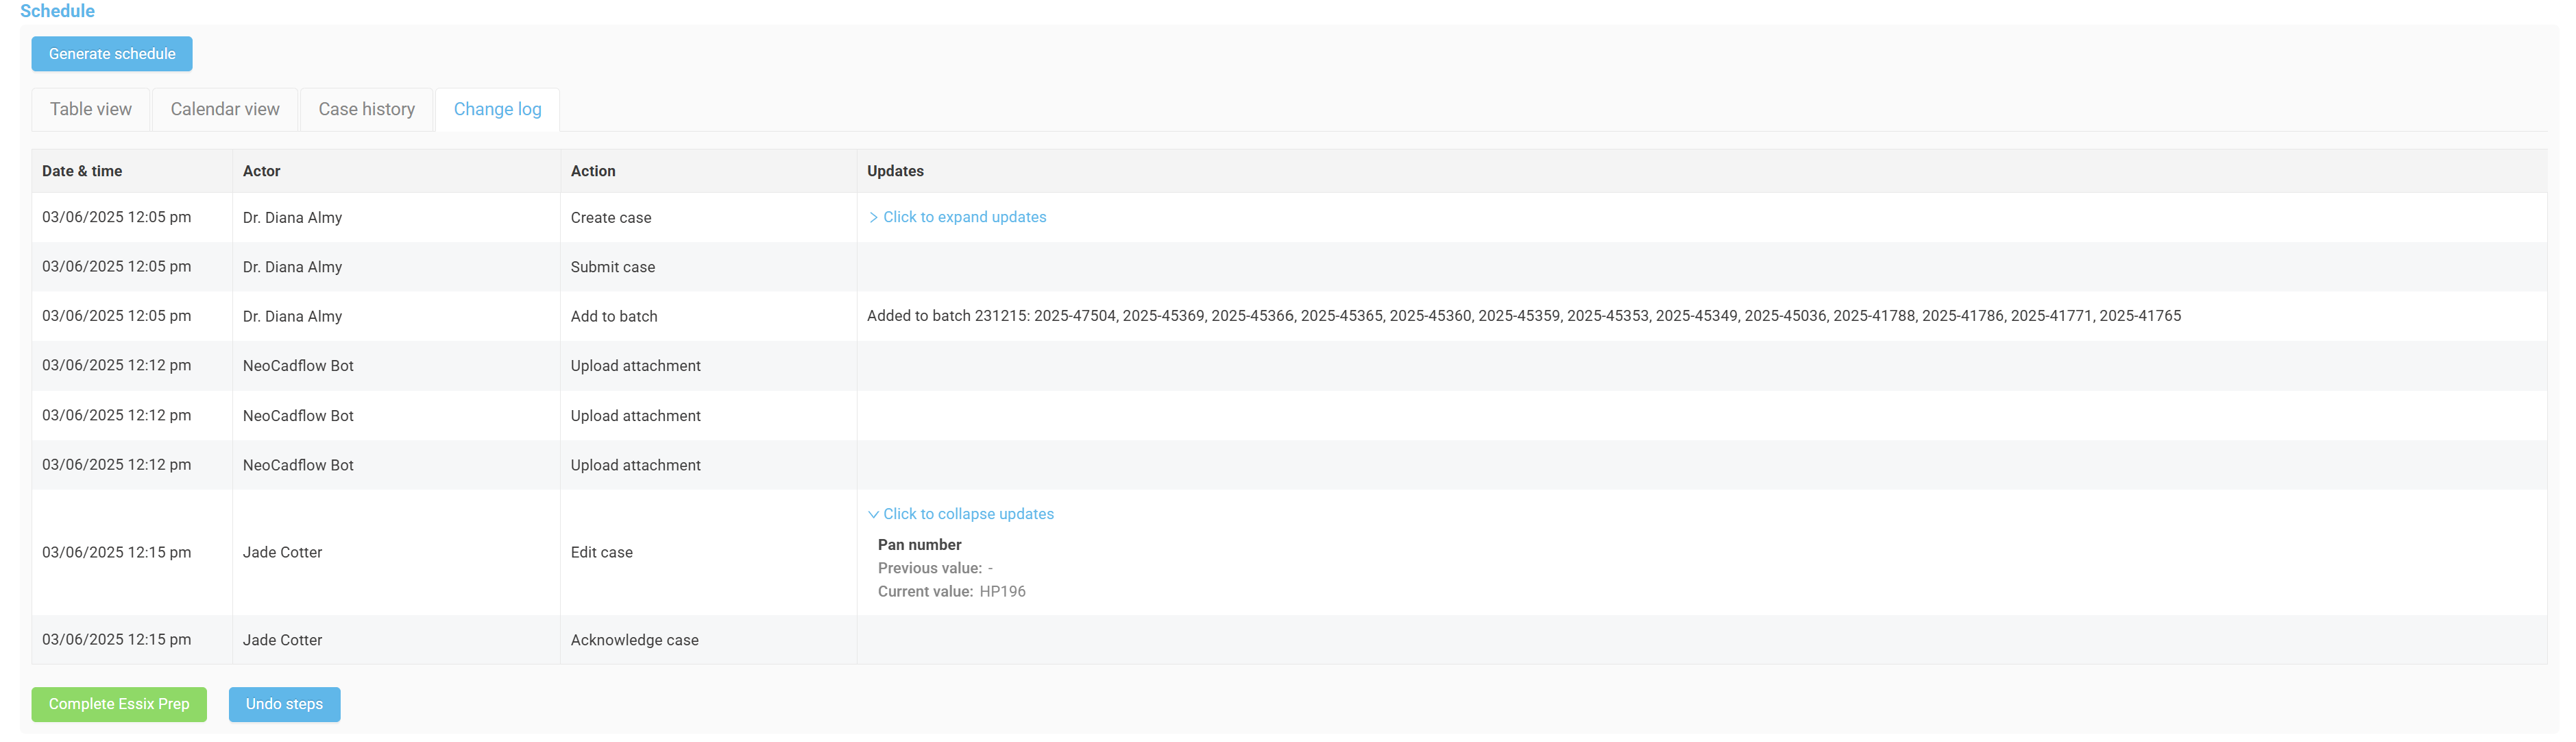Expand updates for the Create case row
The width and height of the screenshot is (2576, 742).
tap(964, 217)
